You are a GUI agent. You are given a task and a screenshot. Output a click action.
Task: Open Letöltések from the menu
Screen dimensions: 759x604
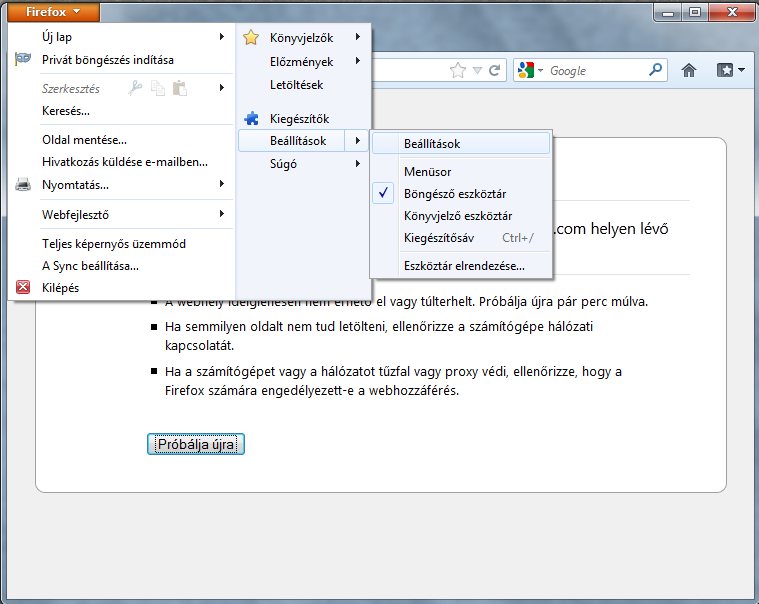coord(304,85)
